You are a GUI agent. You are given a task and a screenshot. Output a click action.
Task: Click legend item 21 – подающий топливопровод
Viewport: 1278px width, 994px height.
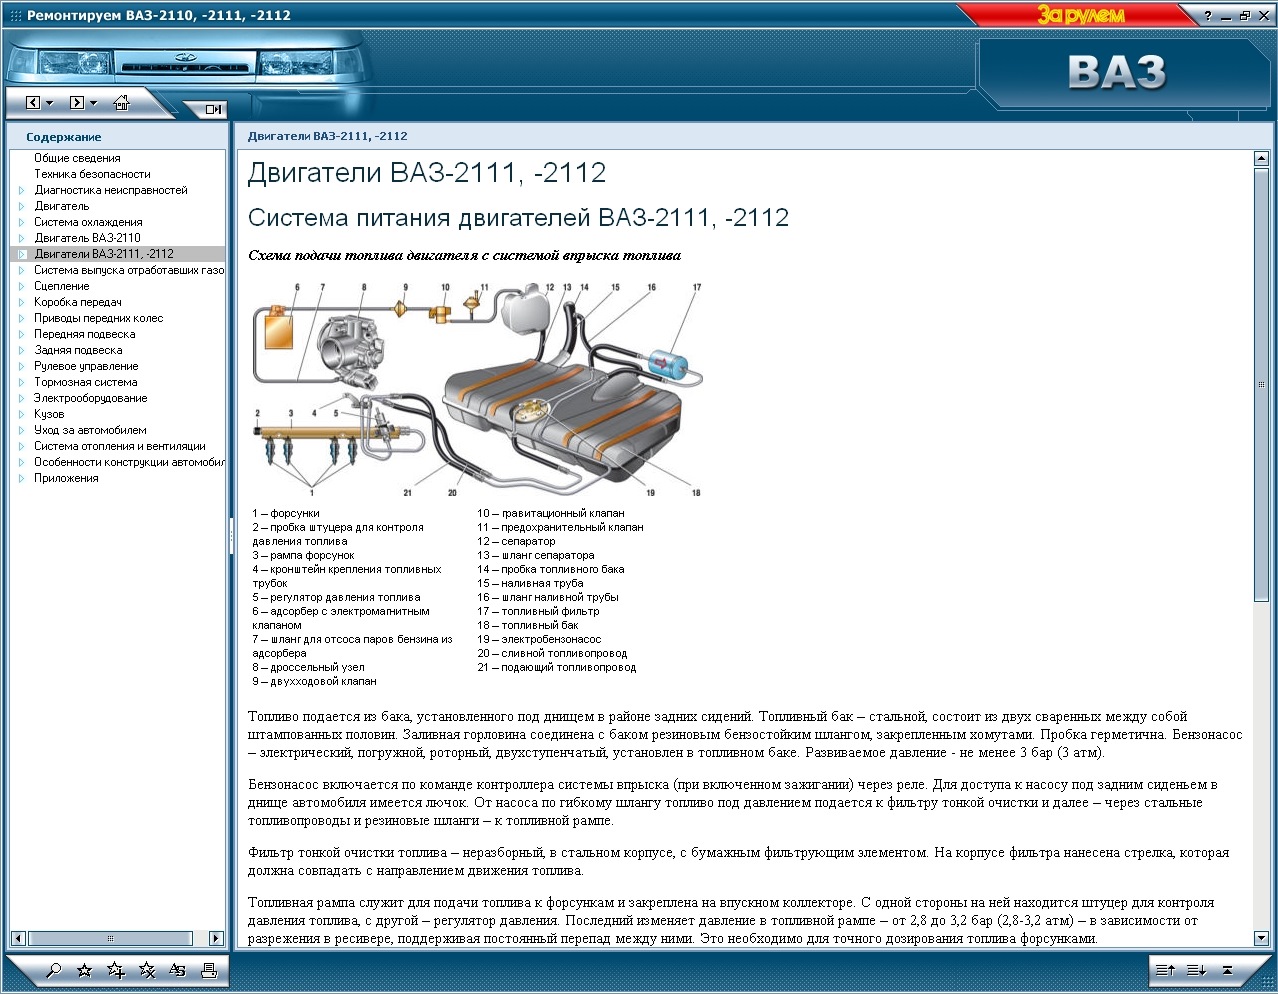(x=556, y=667)
